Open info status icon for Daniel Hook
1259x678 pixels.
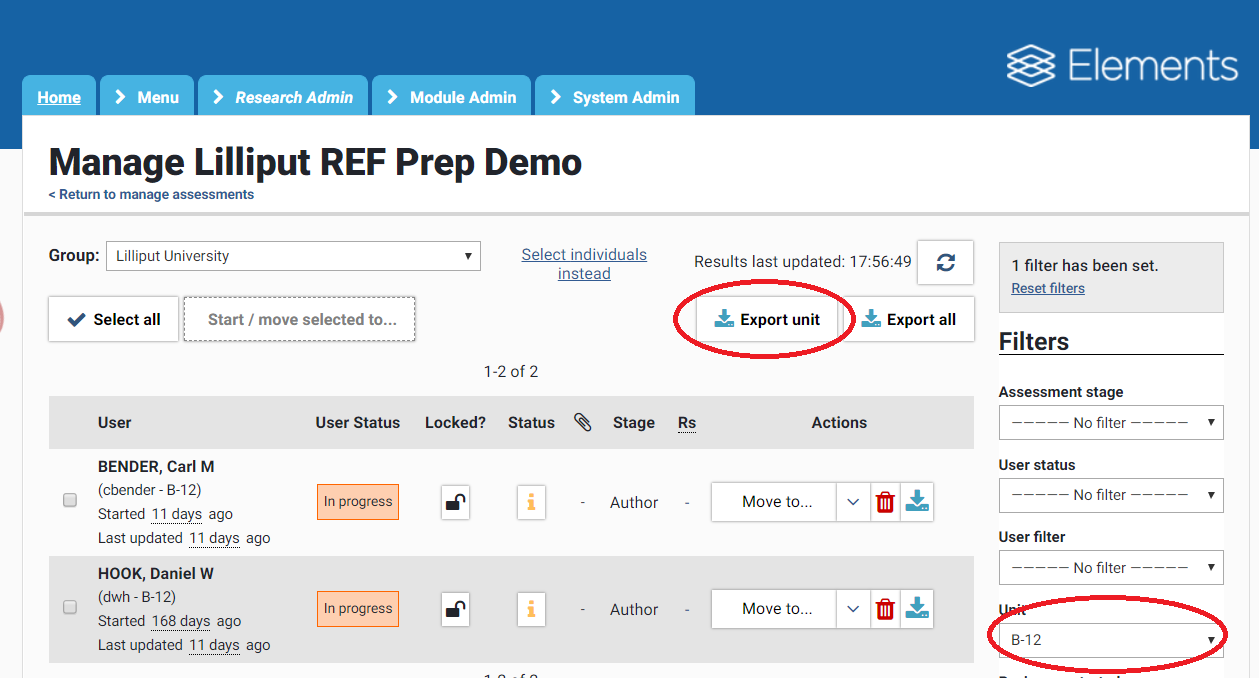(531, 609)
